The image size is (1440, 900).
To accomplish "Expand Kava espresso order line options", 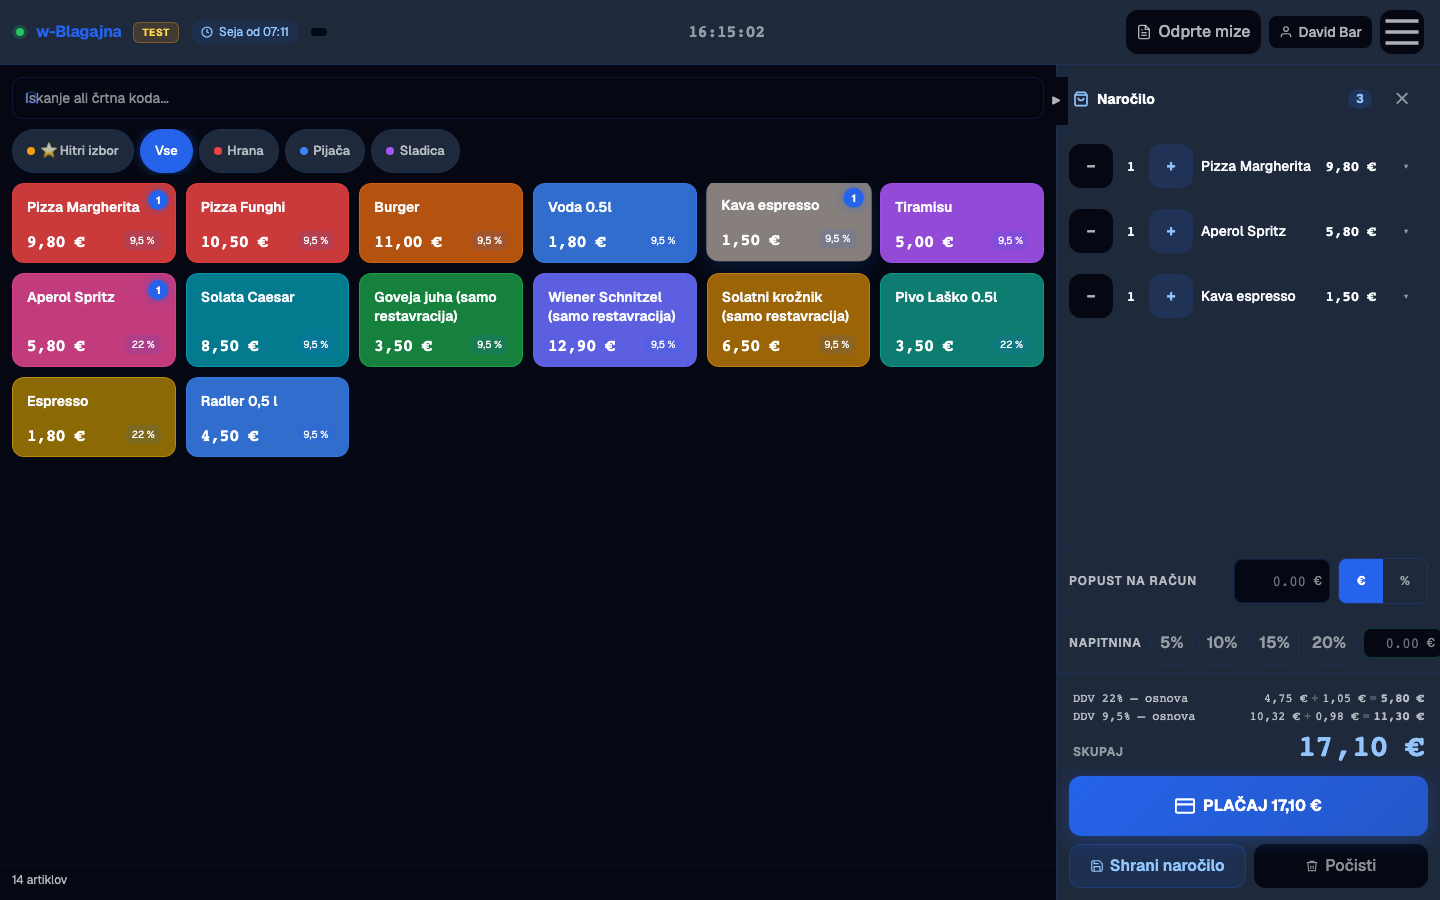I will coord(1406,297).
